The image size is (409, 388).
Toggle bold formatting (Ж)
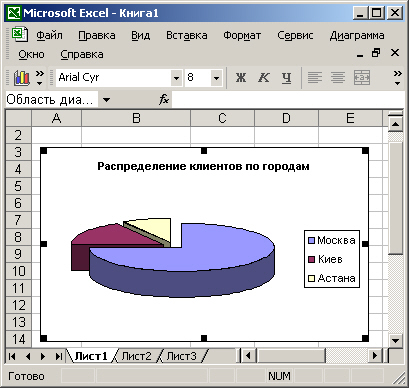pos(241,78)
